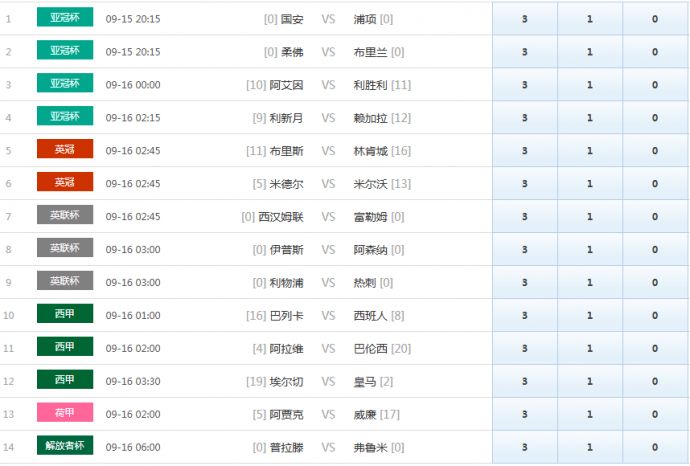
Task: Pick 1 for 伊普斯 vs 阿森纳
Action: point(590,250)
